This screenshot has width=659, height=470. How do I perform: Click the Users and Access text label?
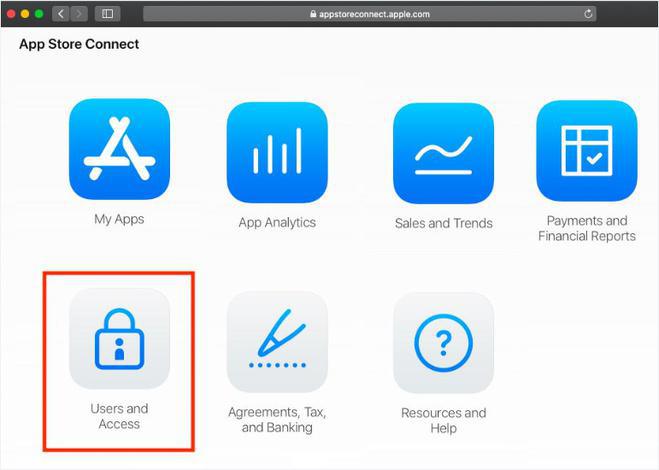pyautogui.click(x=119, y=416)
